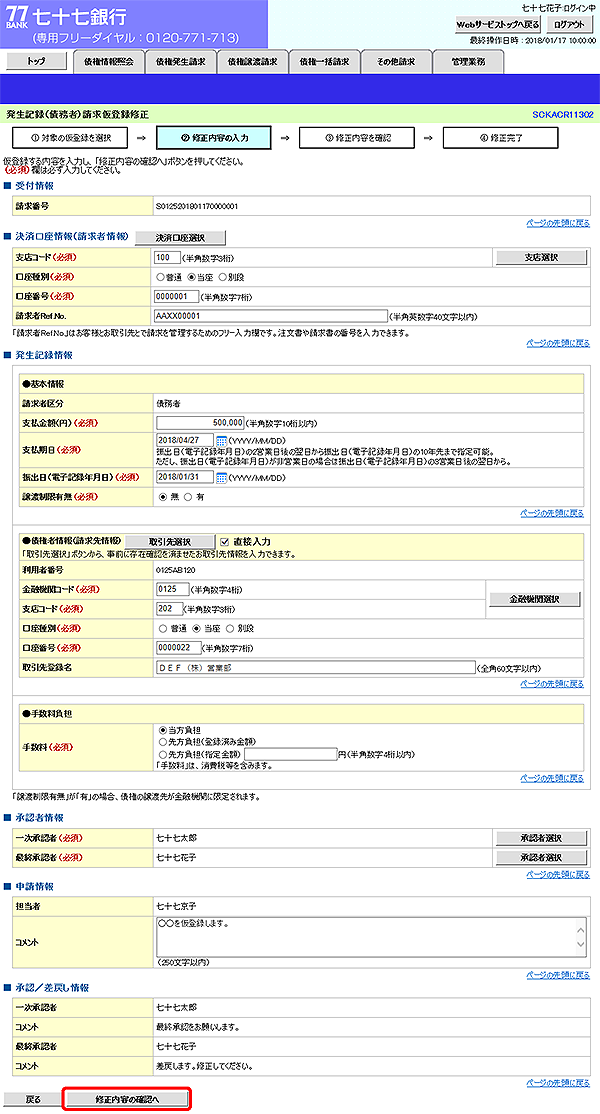This screenshot has height=1114, width=600.
Task: Click ページの先頭に戻る link under 受付情報
Action: tap(558, 223)
